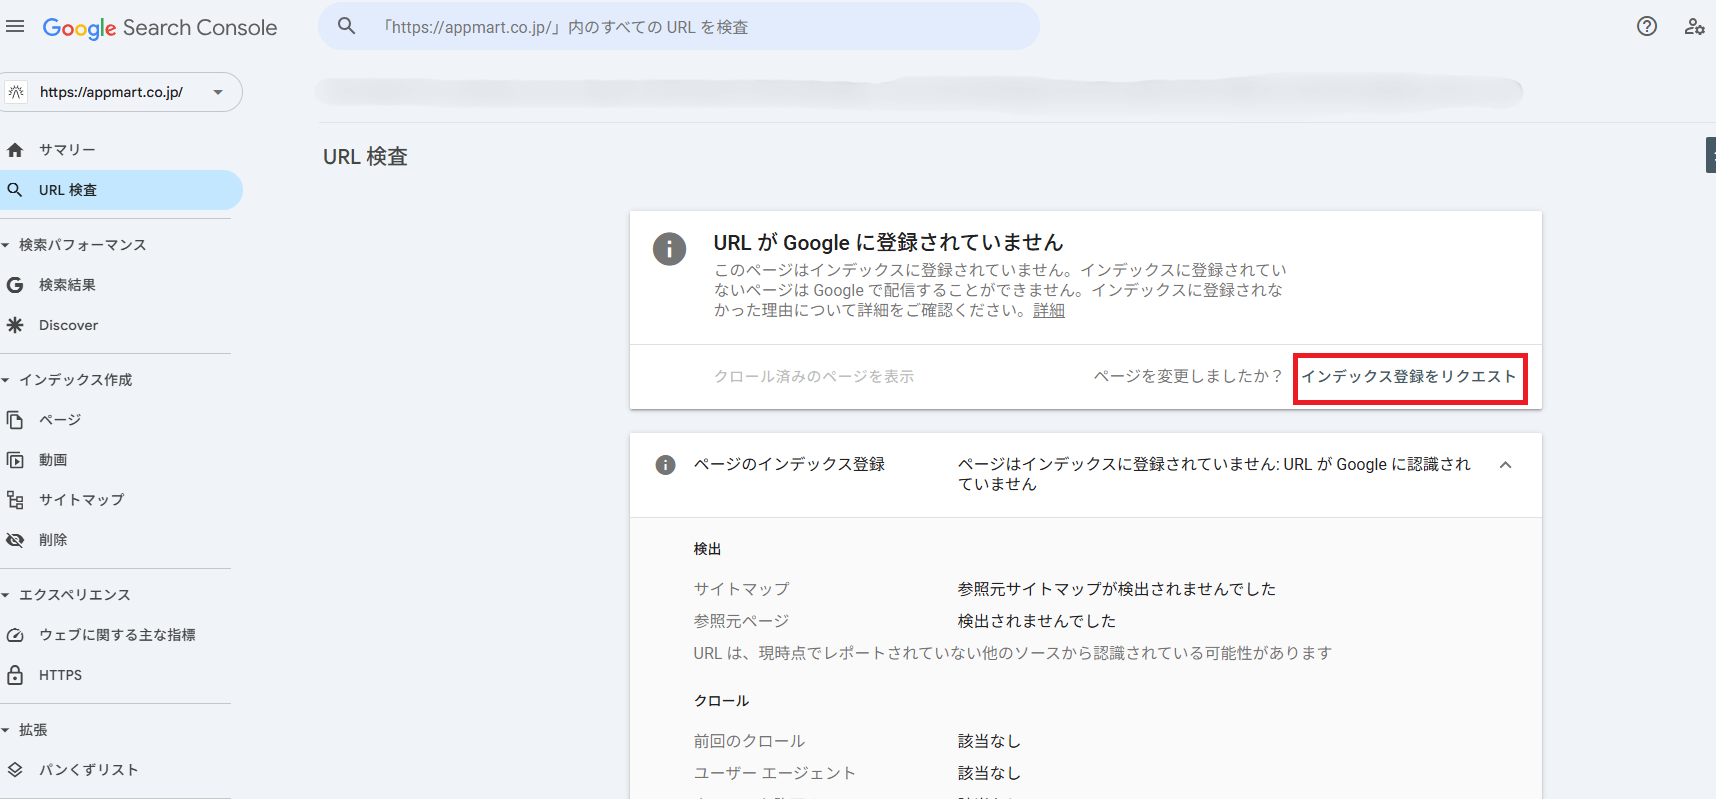Click the 検出 section heading

click(707, 549)
